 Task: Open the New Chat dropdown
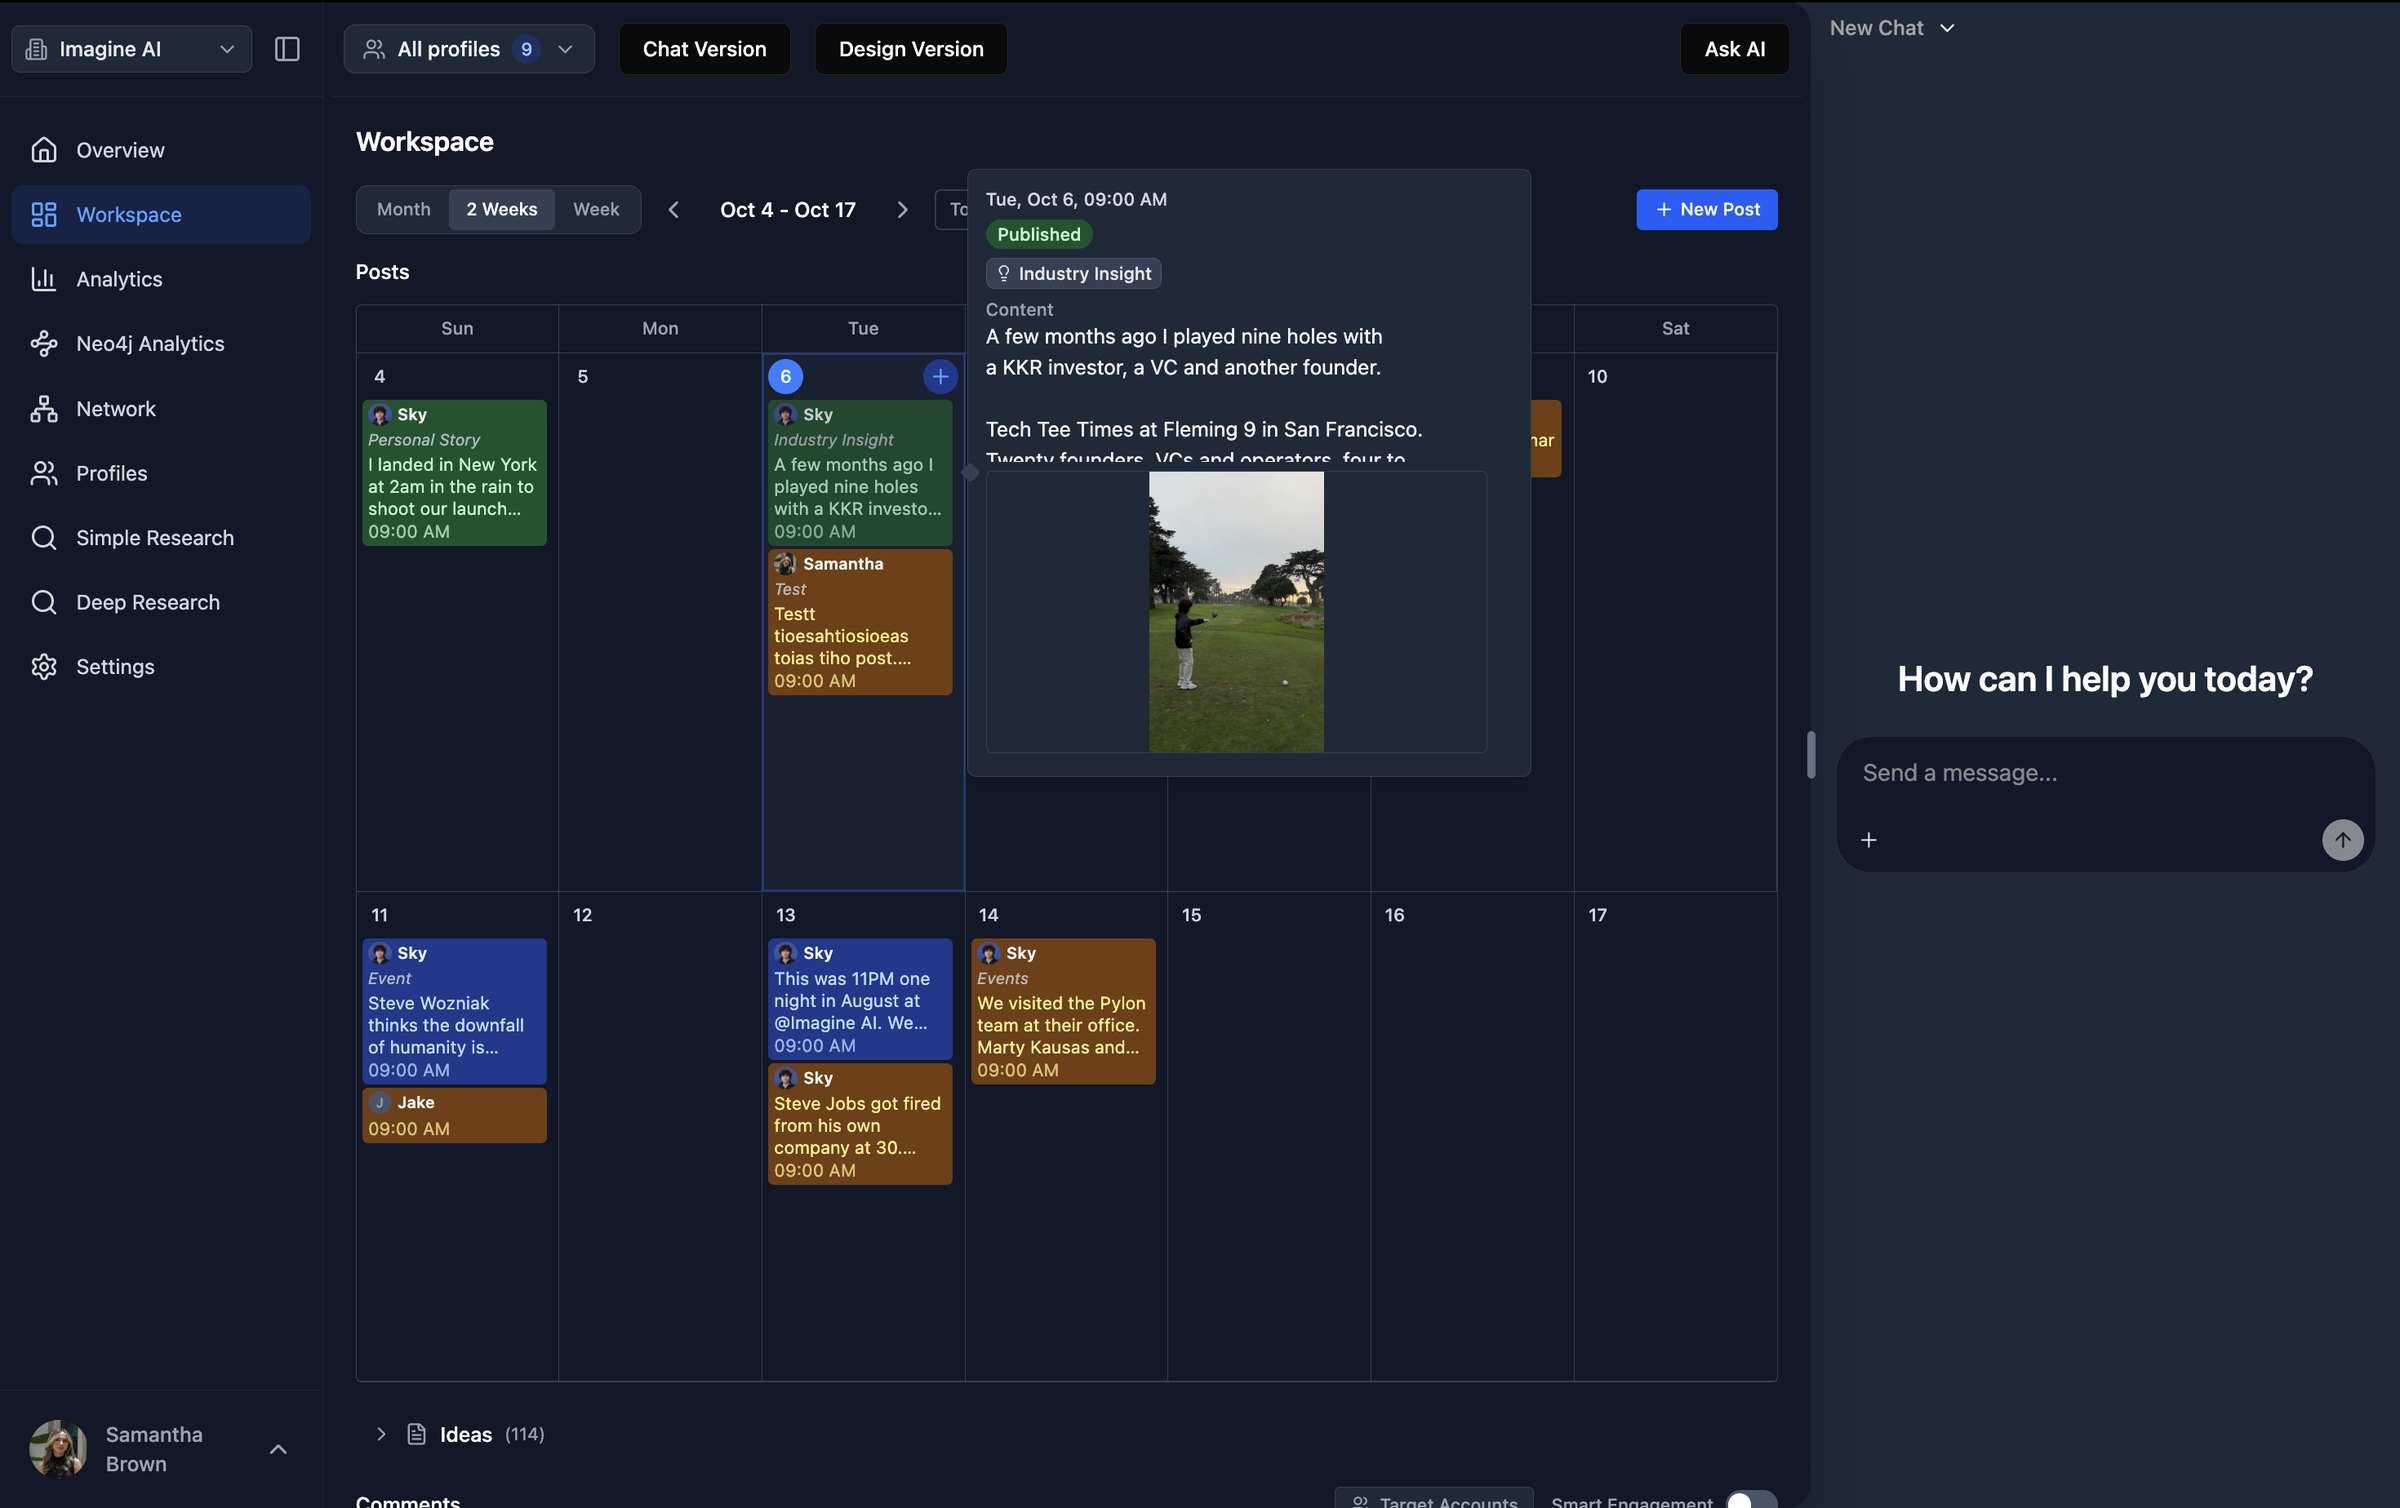point(1891,28)
